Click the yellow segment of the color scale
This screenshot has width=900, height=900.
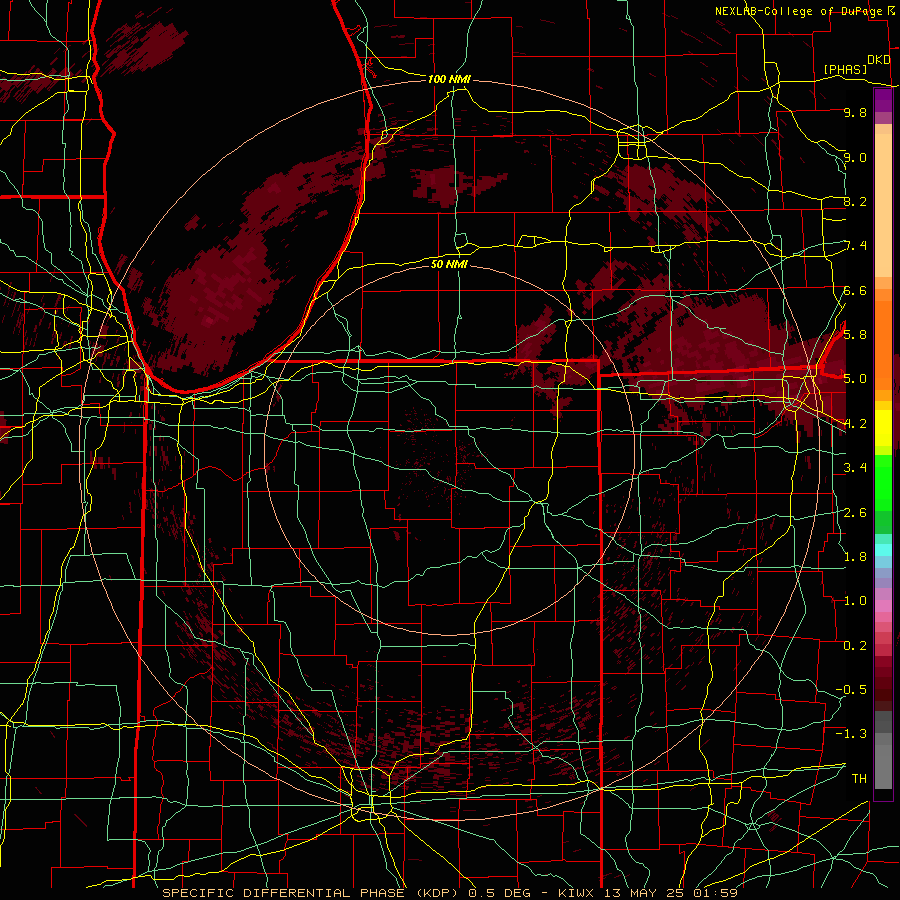(x=883, y=428)
